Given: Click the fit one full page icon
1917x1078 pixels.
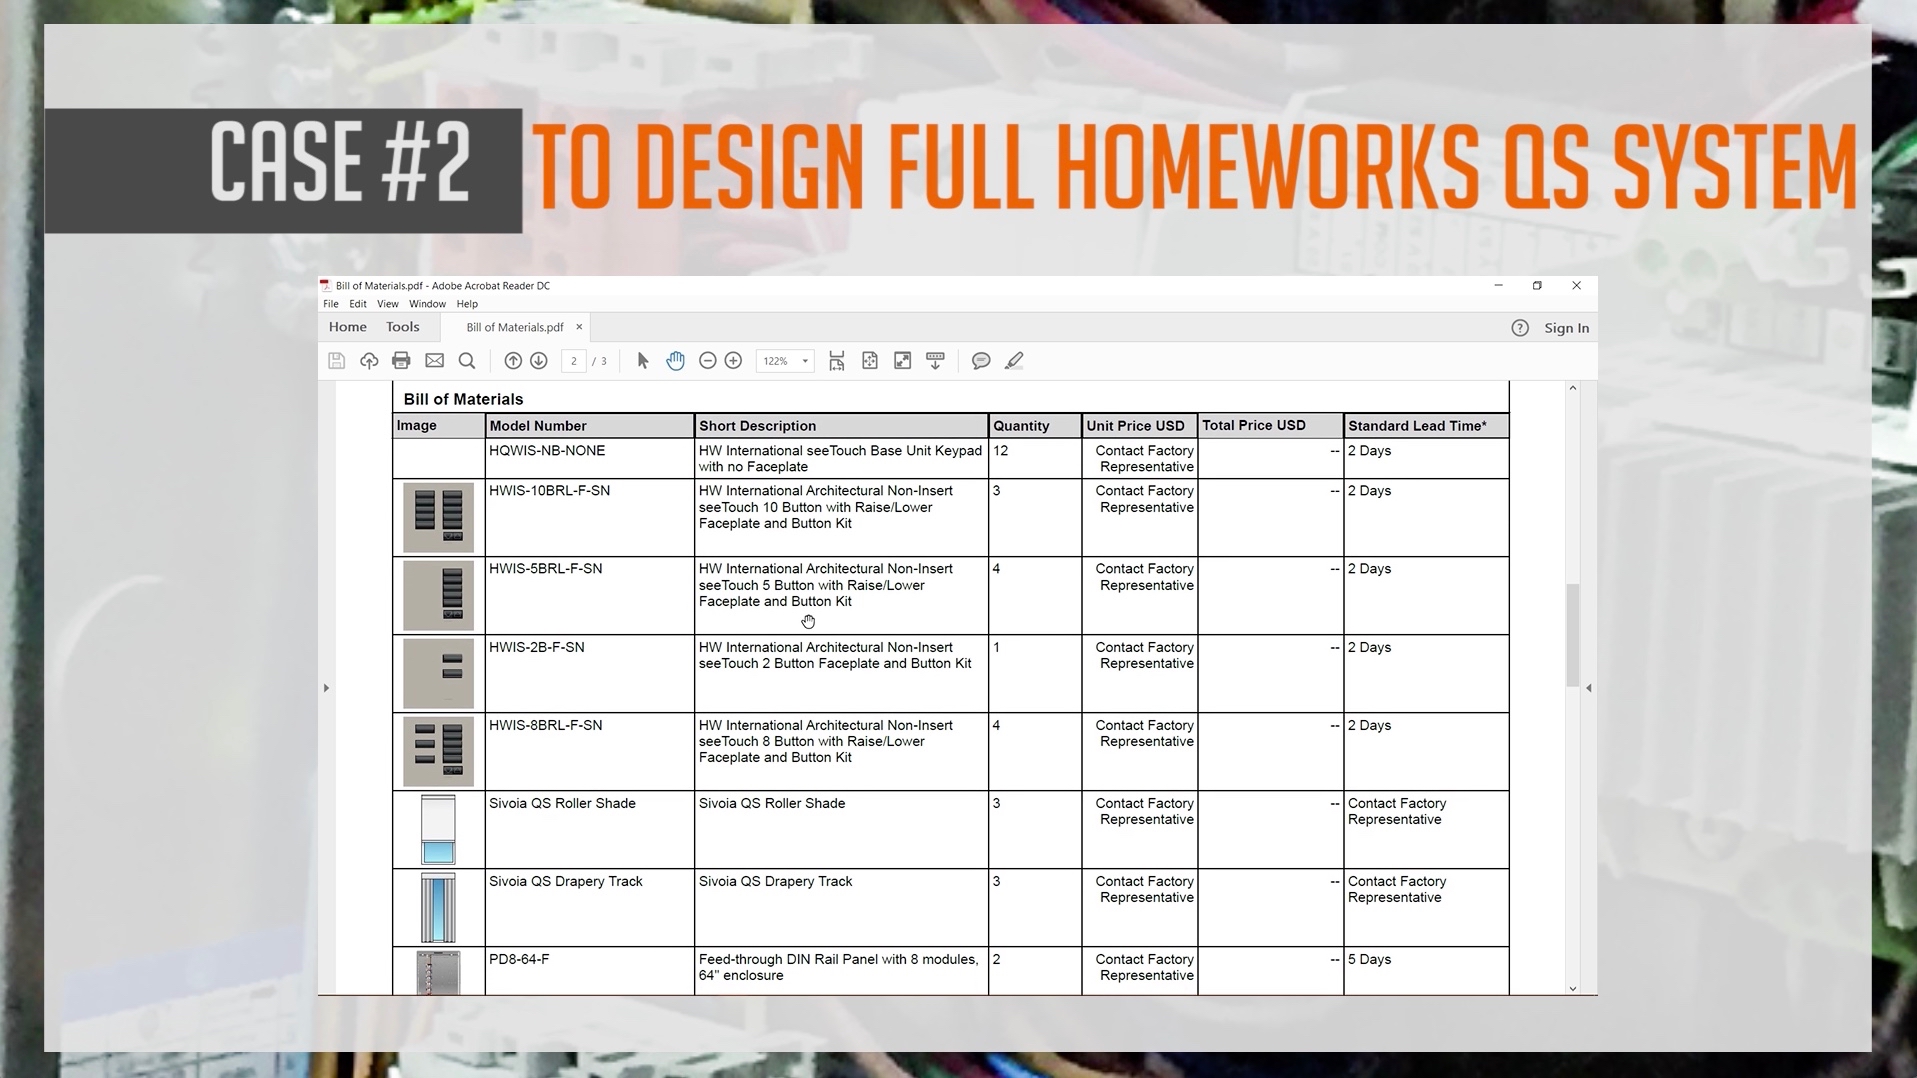Looking at the screenshot, I should [x=870, y=361].
